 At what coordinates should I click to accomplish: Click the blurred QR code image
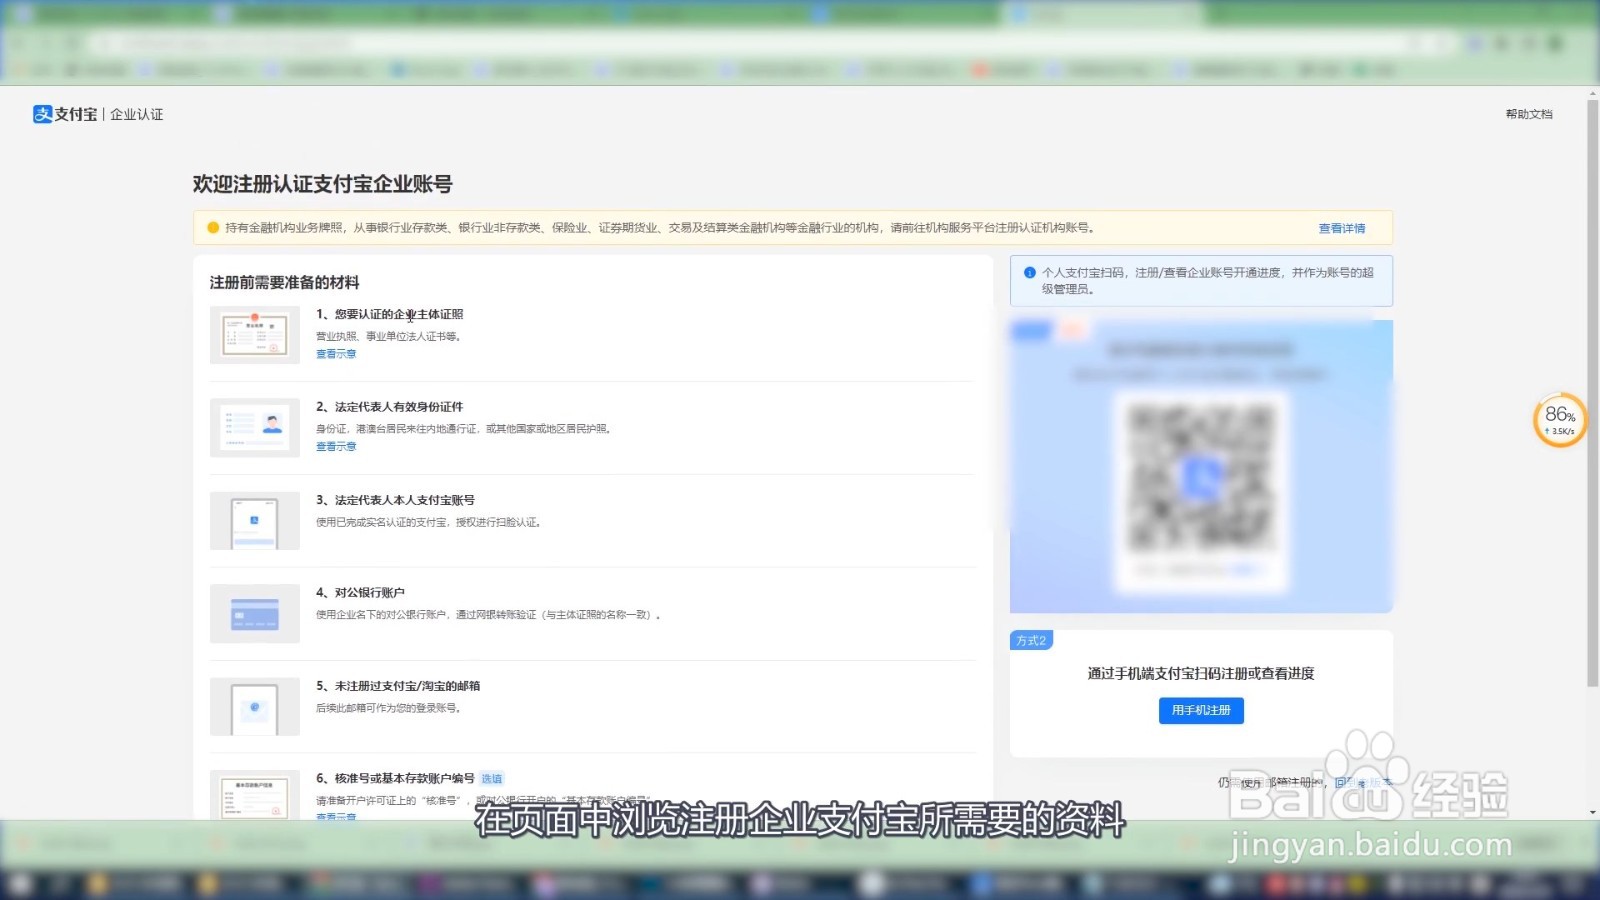[1201, 477]
